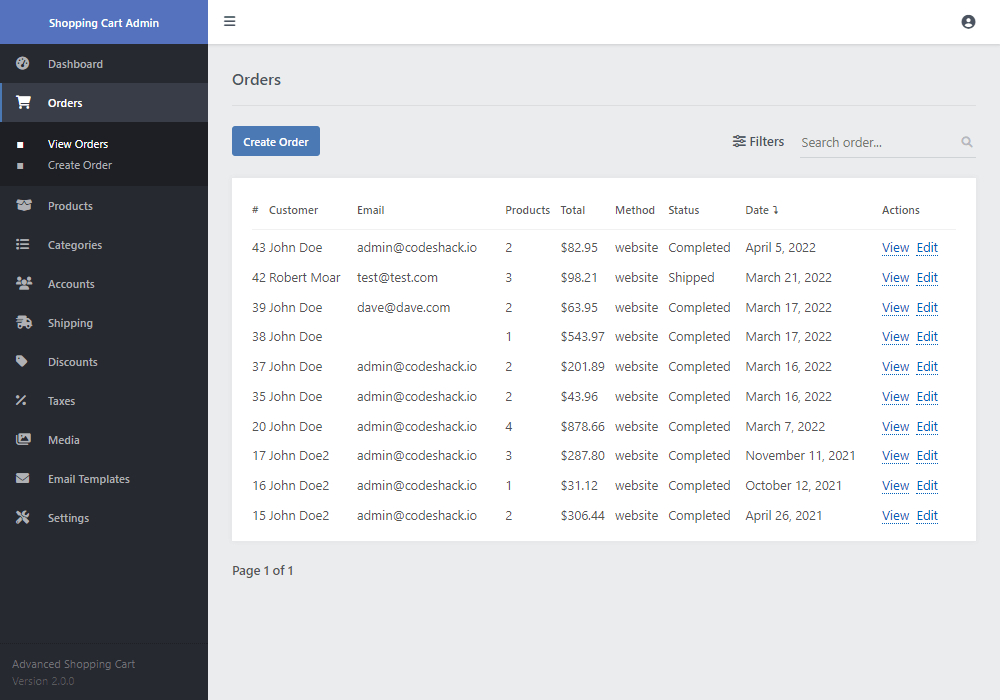The image size is (1000, 700).
Task: View order 38 totaling $543.97
Action: point(895,336)
